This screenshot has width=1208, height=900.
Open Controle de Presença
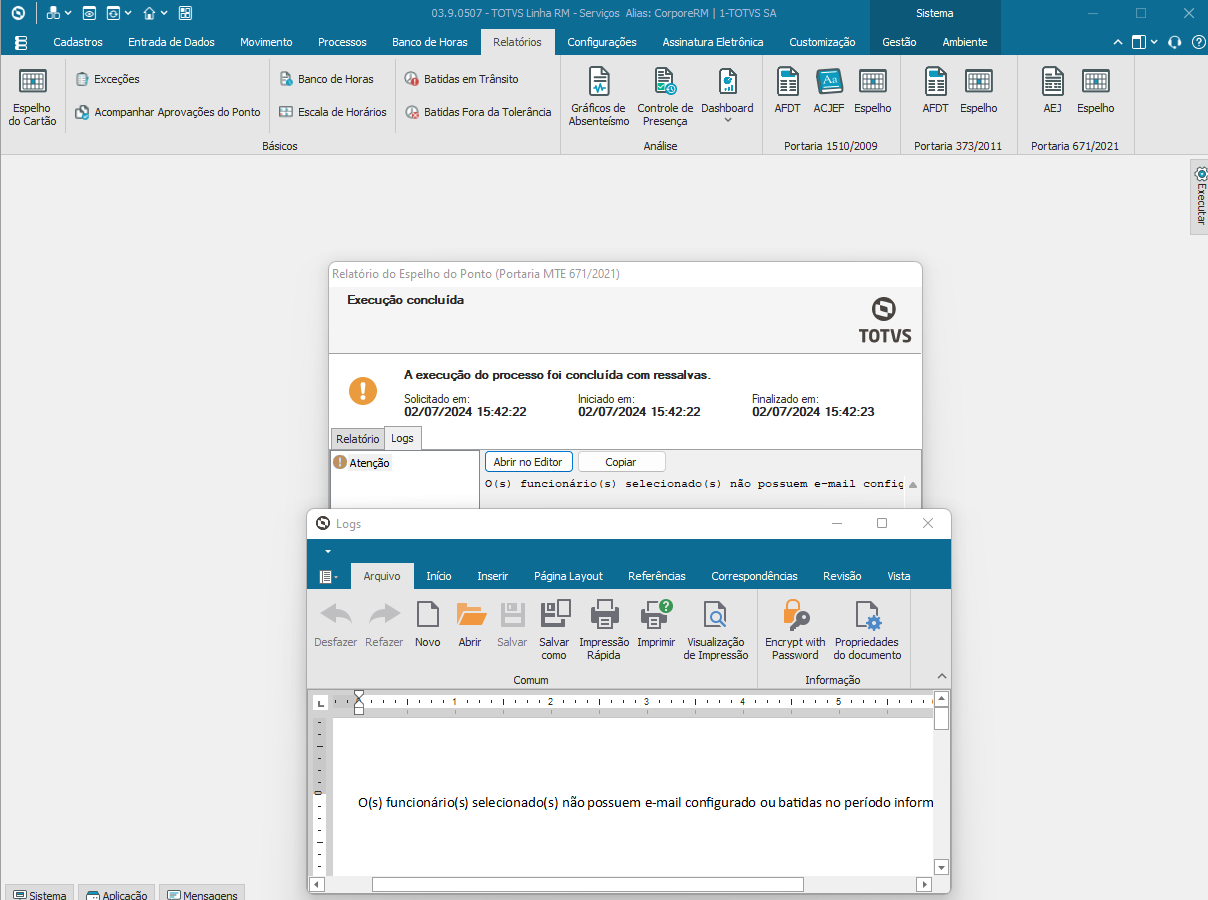coord(665,98)
